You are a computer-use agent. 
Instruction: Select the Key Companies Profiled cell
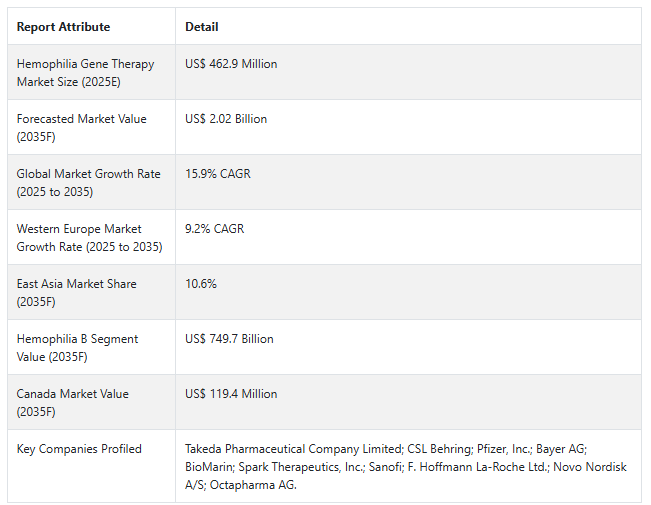coord(91,466)
